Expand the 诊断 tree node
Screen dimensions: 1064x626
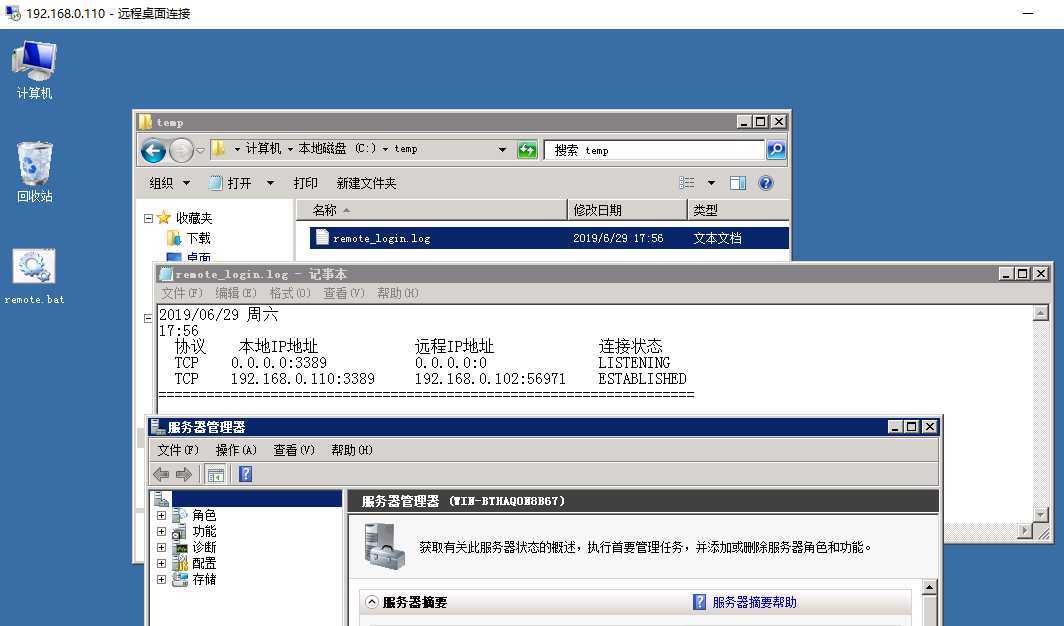(x=162, y=547)
